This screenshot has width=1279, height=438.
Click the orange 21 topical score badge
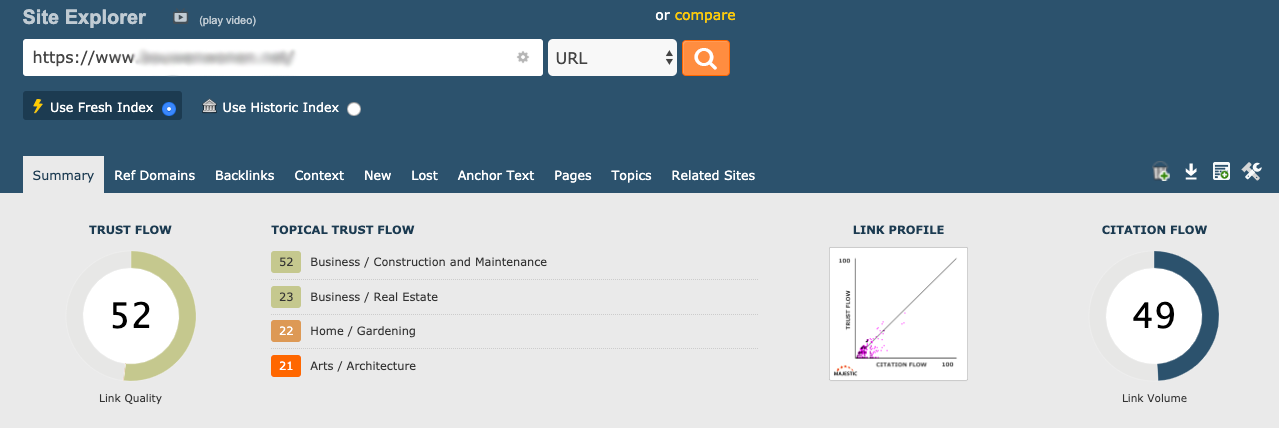(286, 366)
